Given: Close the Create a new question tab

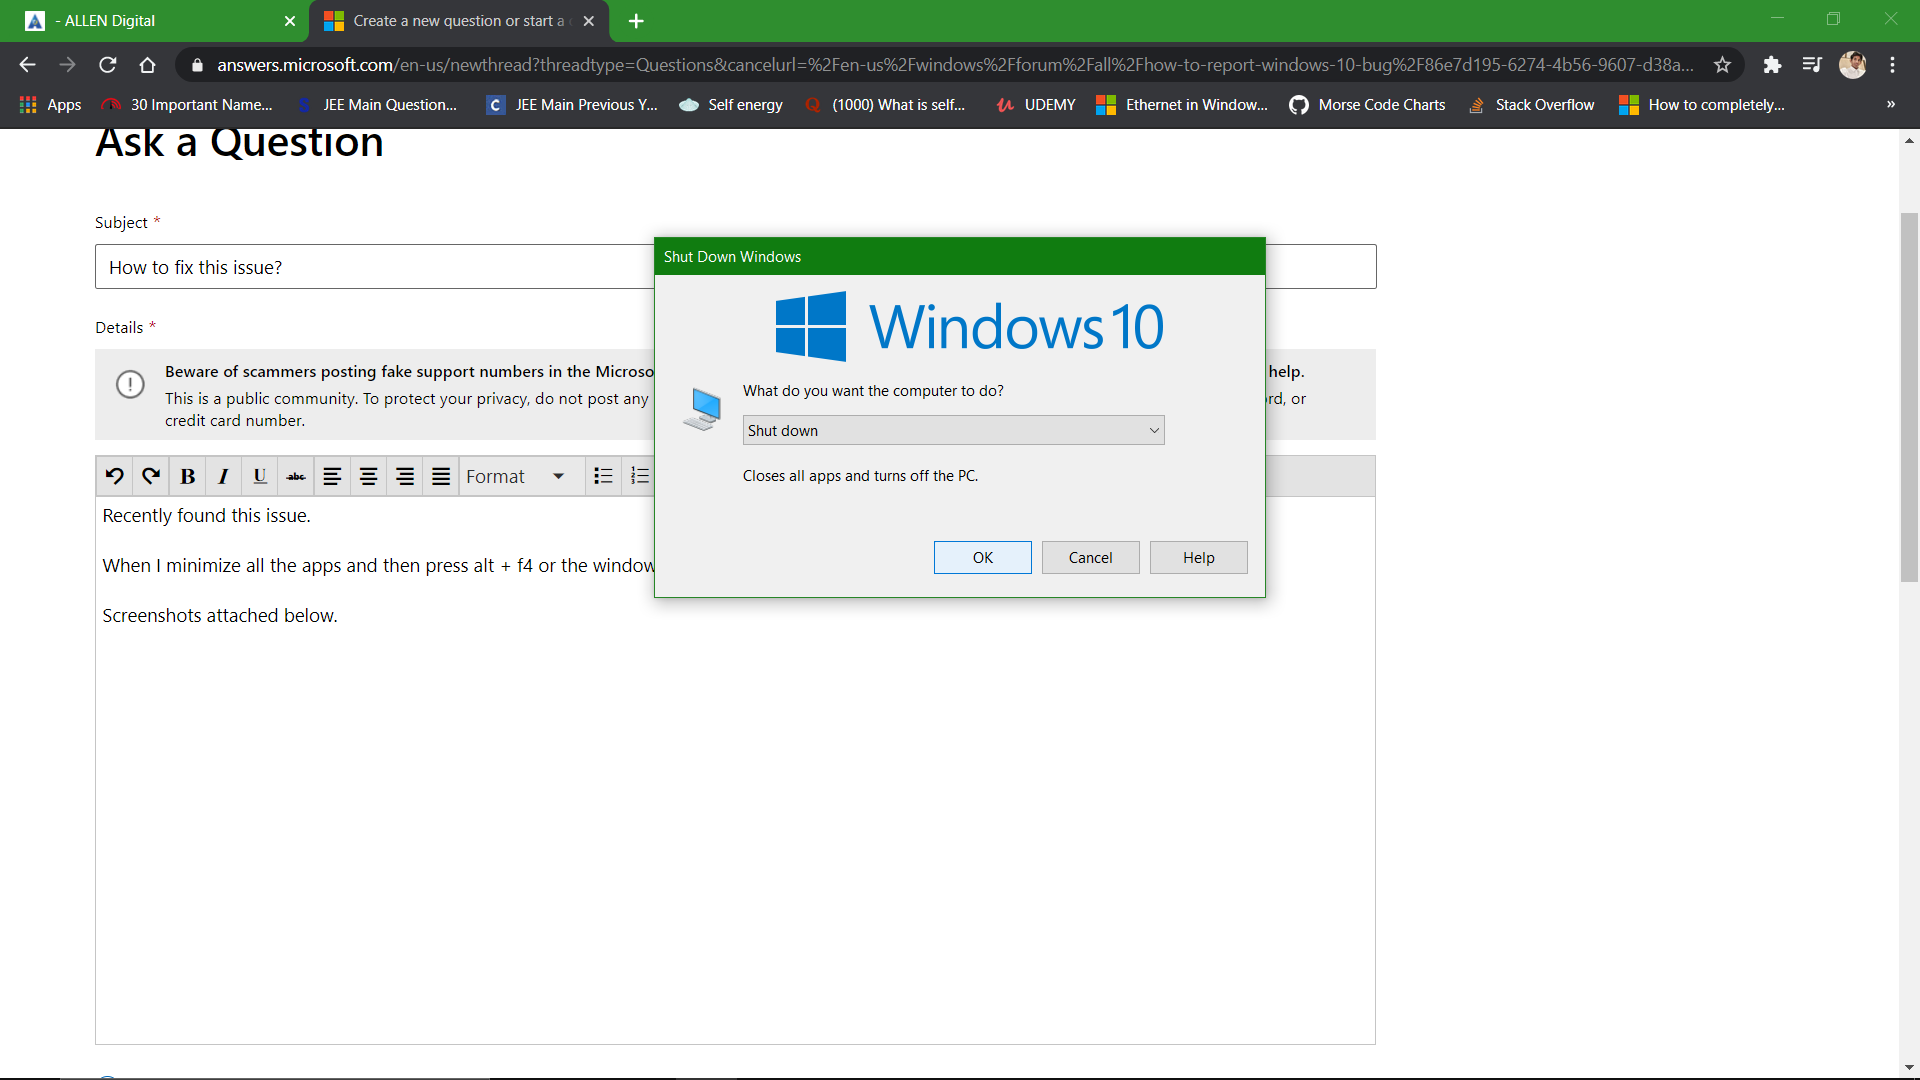Looking at the screenshot, I should click(589, 21).
